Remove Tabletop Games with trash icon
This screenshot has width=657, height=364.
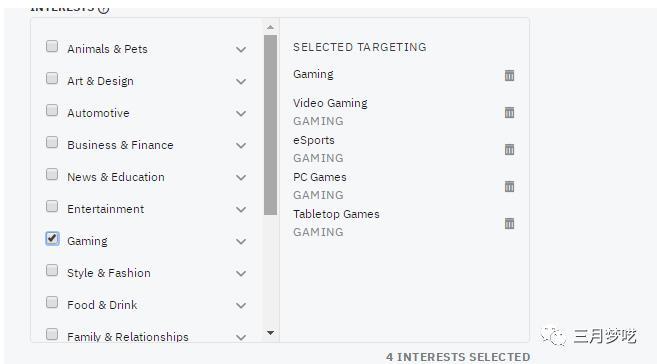click(509, 223)
